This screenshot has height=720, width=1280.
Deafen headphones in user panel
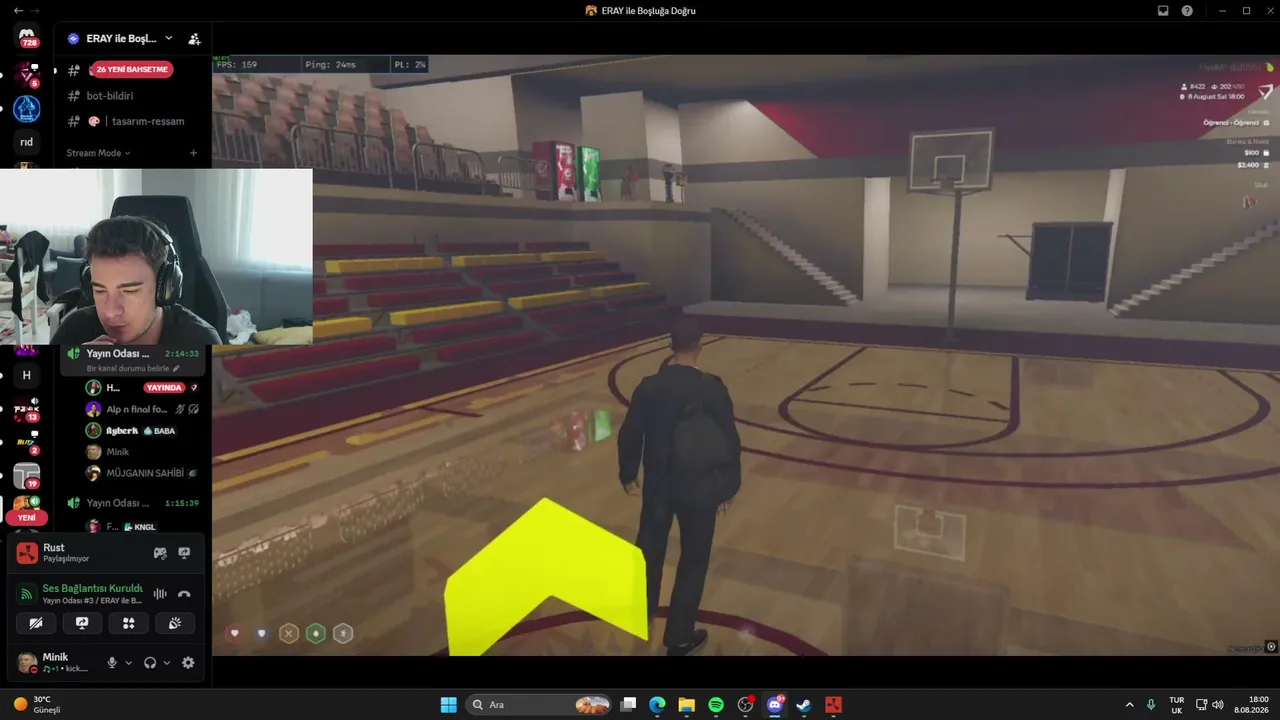tap(150, 663)
